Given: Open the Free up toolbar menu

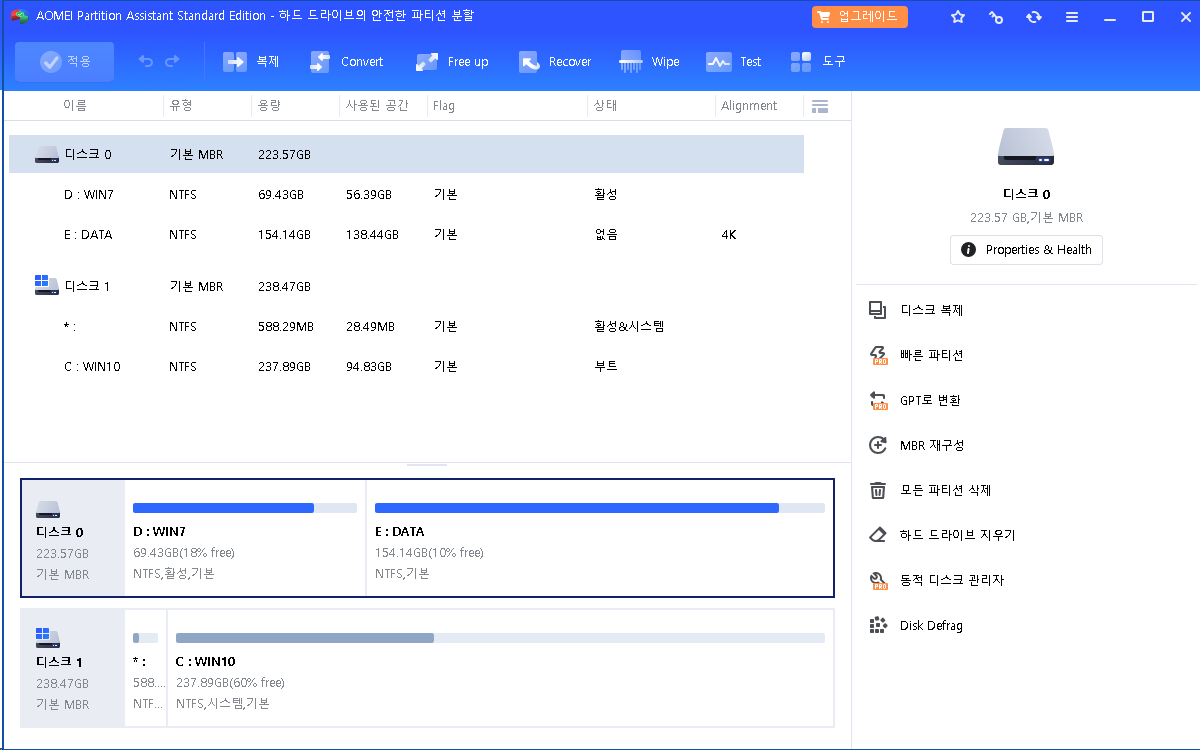Looking at the screenshot, I should [x=452, y=62].
